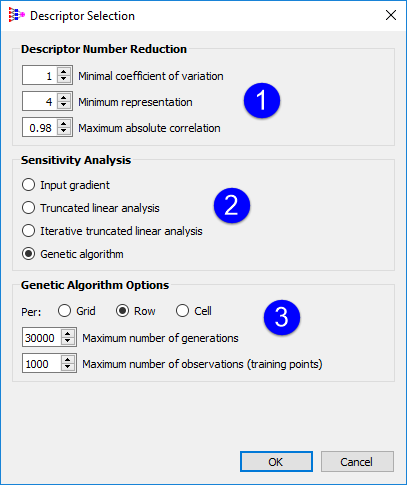407x485 pixels.
Task: Close the Descriptor Selection window
Action: coord(391,15)
